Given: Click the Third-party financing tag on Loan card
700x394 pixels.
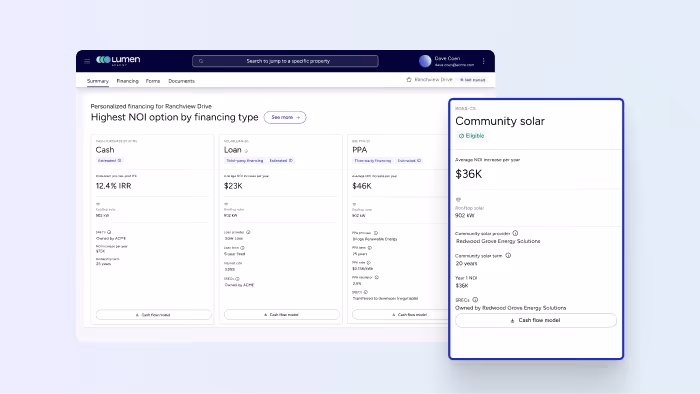Looking at the screenshot, I should coord(245,161).
